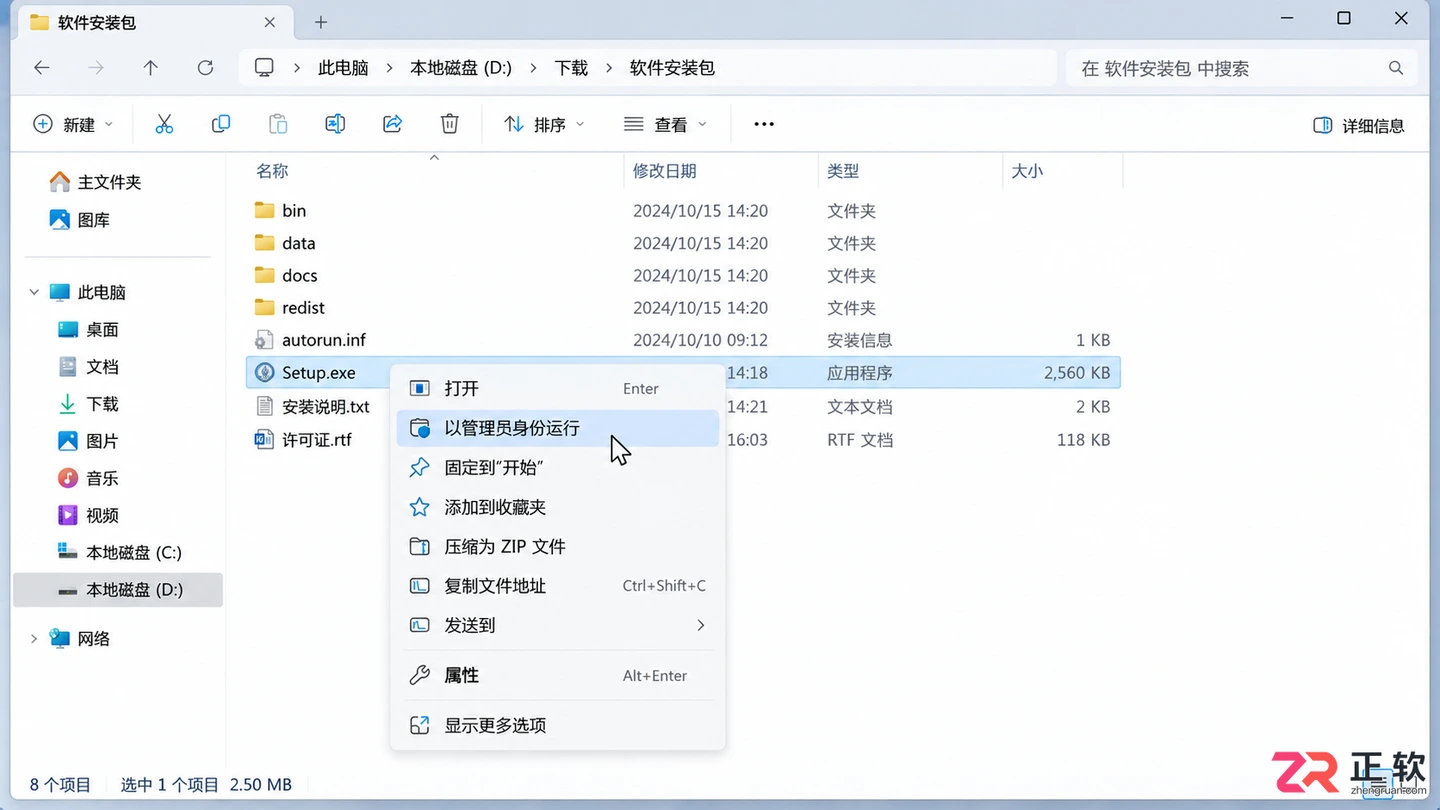This screenshot has width=1440, height=810.
Task: Toggle the 详细信息 details pane
Action: (x=1358, y=125)
